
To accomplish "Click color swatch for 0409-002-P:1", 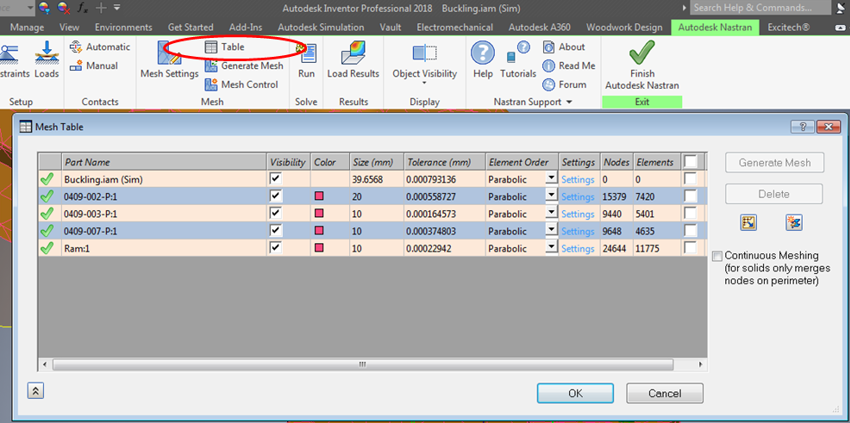I will coord(319,196).
